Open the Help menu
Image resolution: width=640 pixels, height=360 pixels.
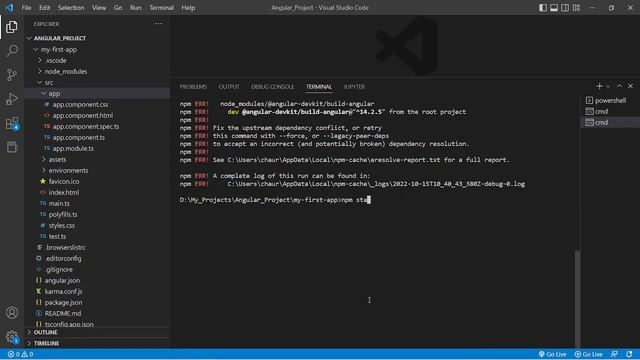pyautogui.click(x=188, y=8)
